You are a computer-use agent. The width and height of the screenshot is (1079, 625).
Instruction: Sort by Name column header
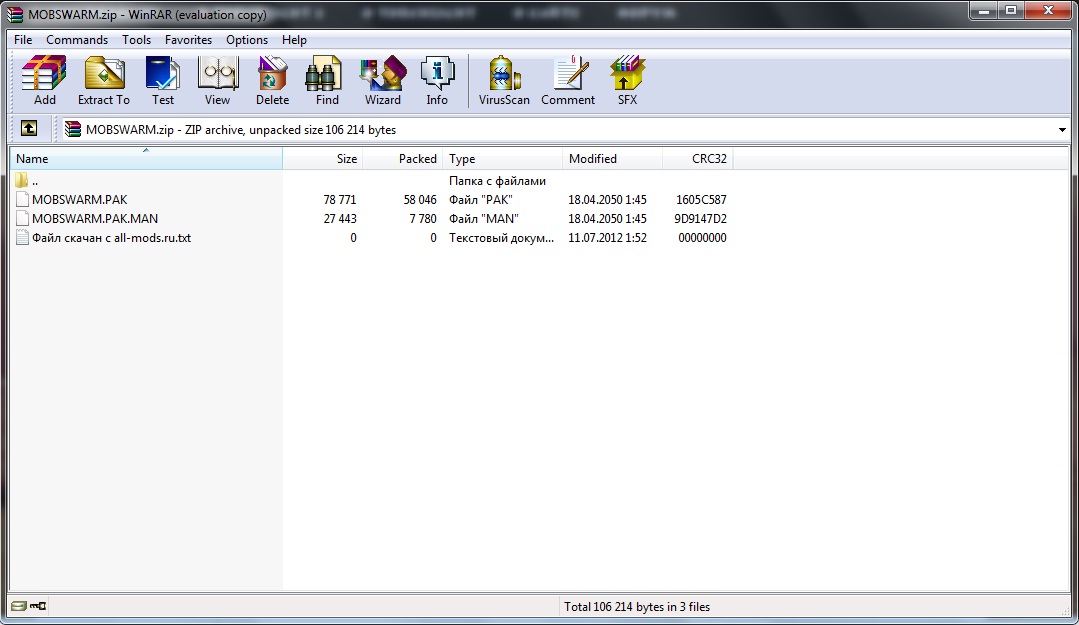tap(146, 159)
